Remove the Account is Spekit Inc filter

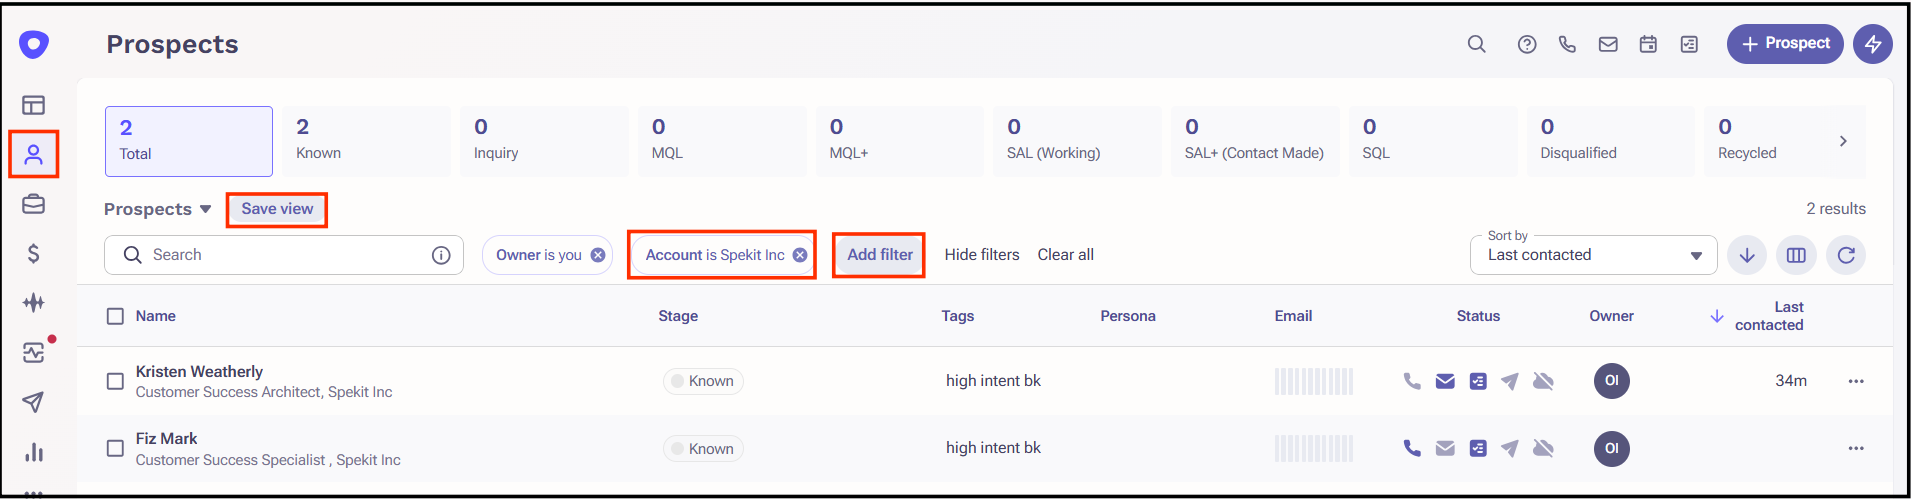click(800, 255)
